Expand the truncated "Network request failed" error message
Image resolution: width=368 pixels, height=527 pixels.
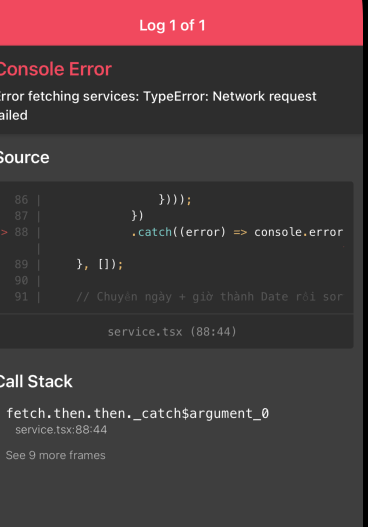tap(158, 106)
